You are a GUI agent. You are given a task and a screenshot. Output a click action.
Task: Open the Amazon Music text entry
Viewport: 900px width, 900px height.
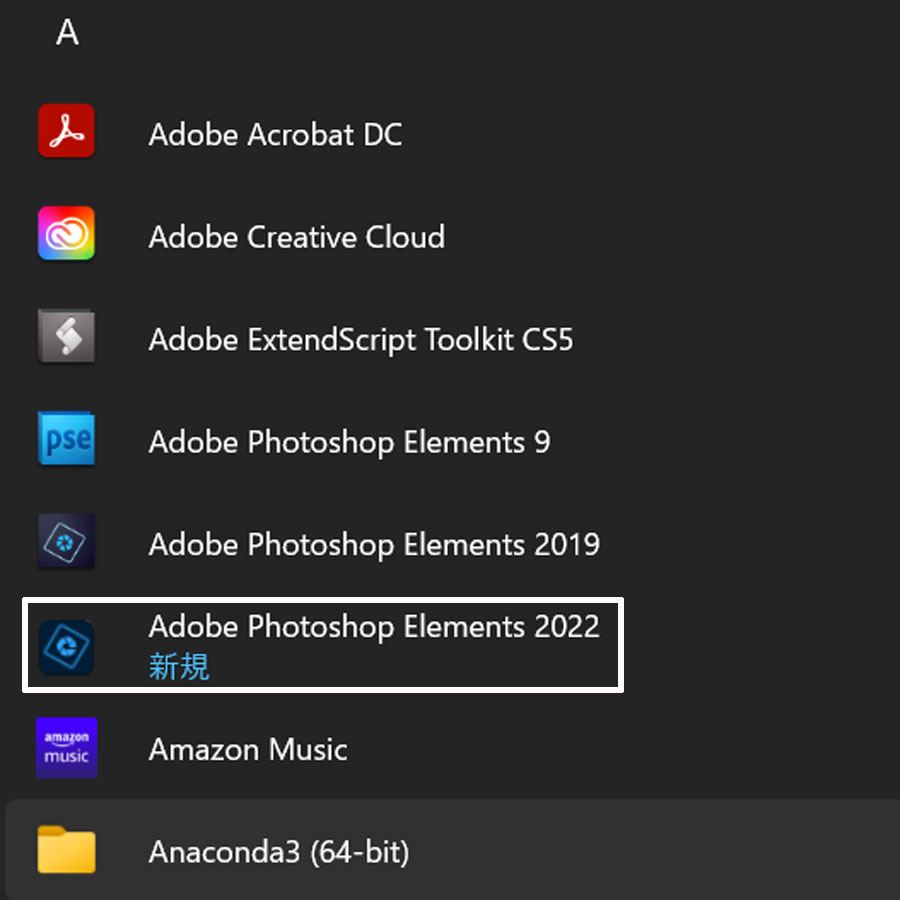(x=248, y=750)
